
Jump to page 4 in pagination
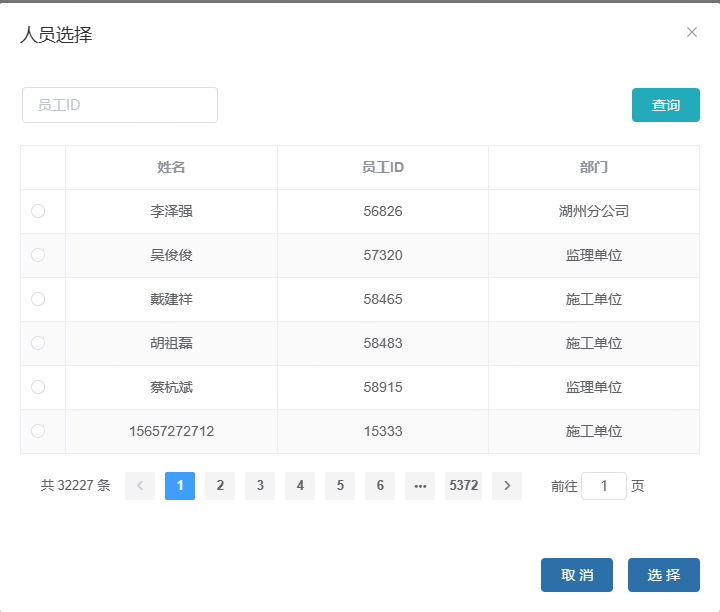click(300, 486)
